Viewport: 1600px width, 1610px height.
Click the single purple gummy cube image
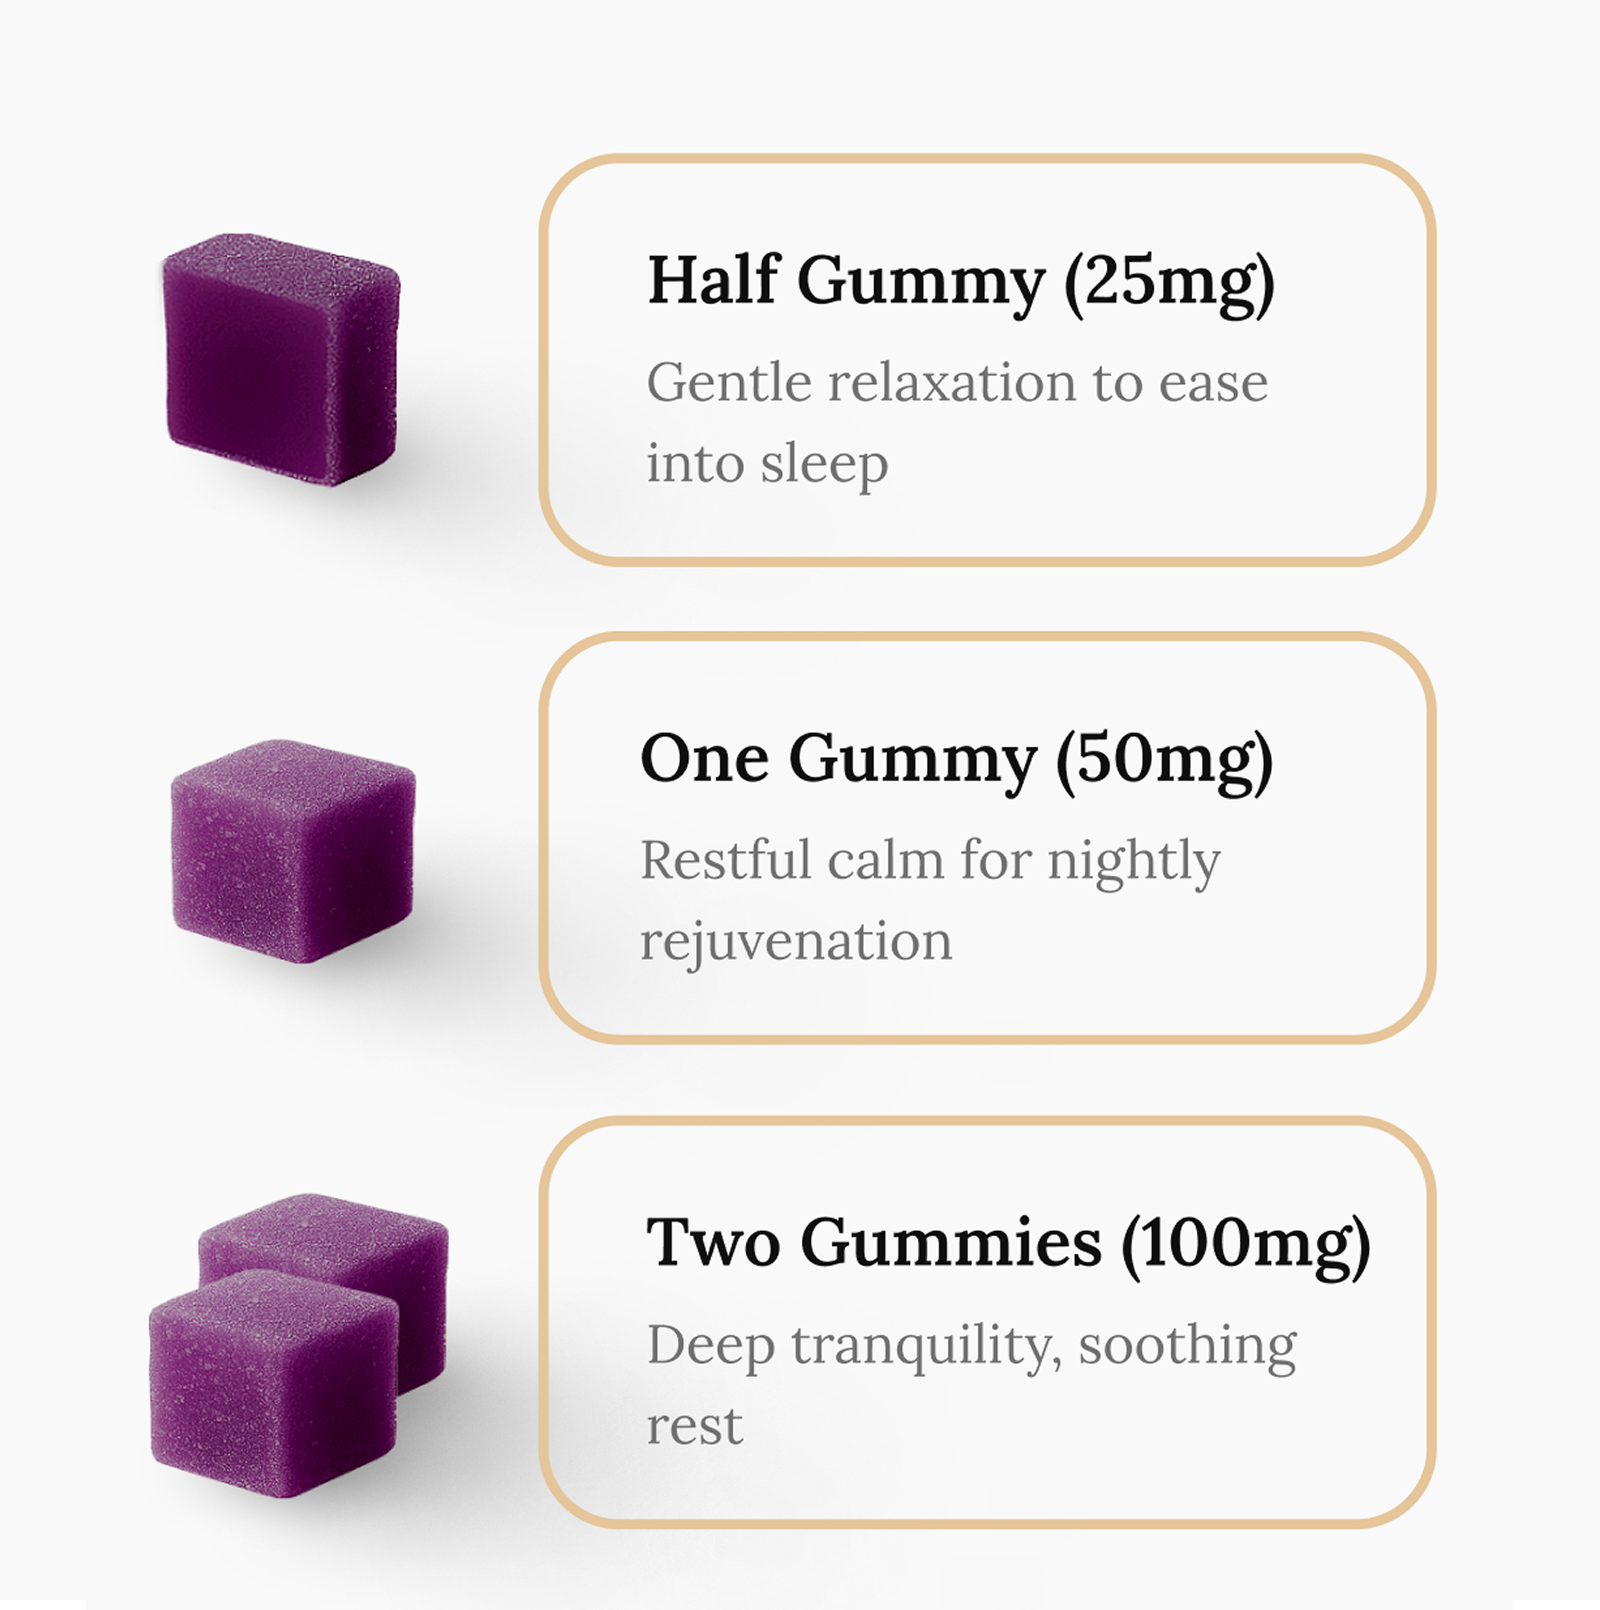(x=292, y=851)
